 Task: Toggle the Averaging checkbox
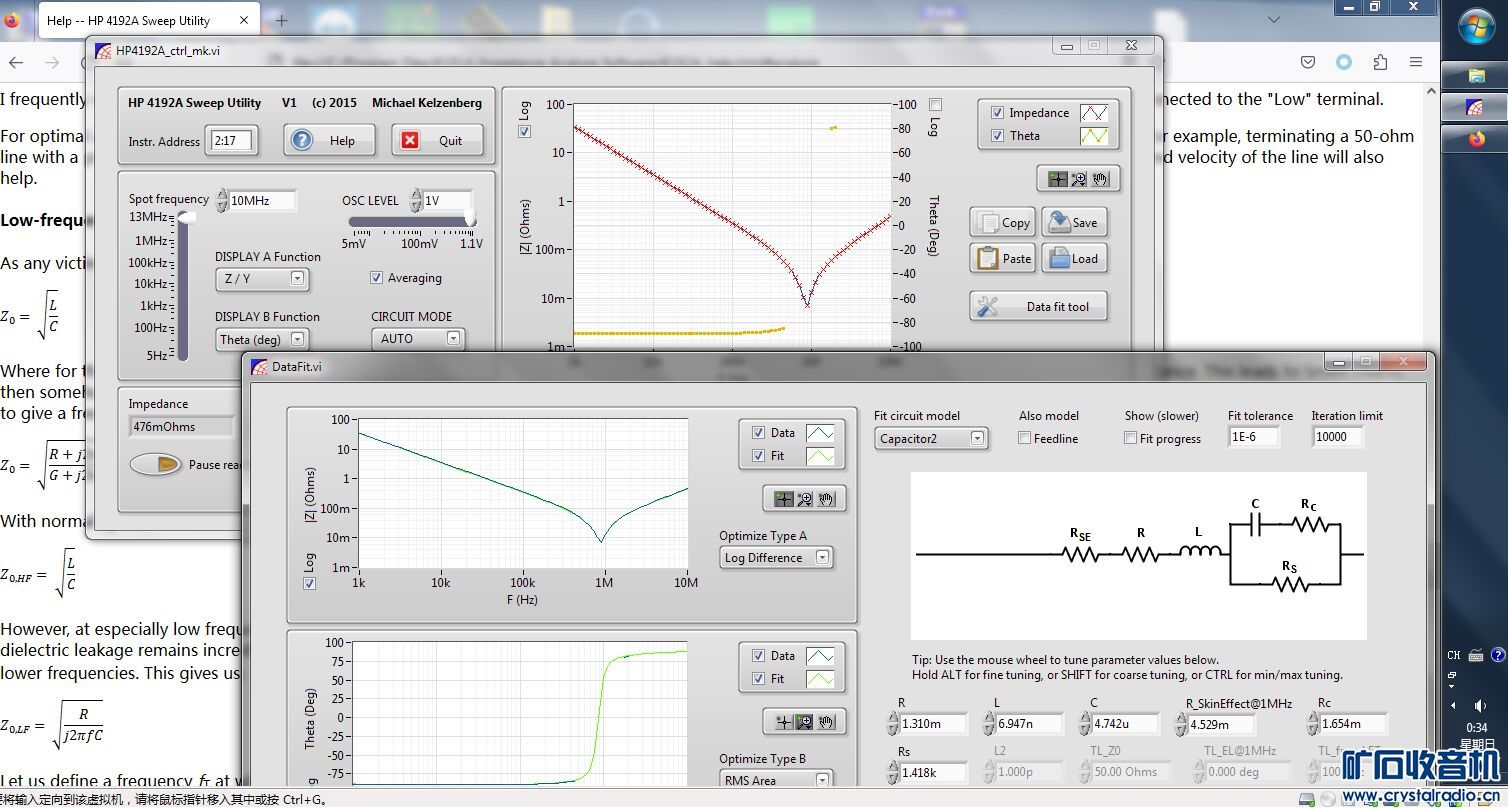[x=376, y=278]
